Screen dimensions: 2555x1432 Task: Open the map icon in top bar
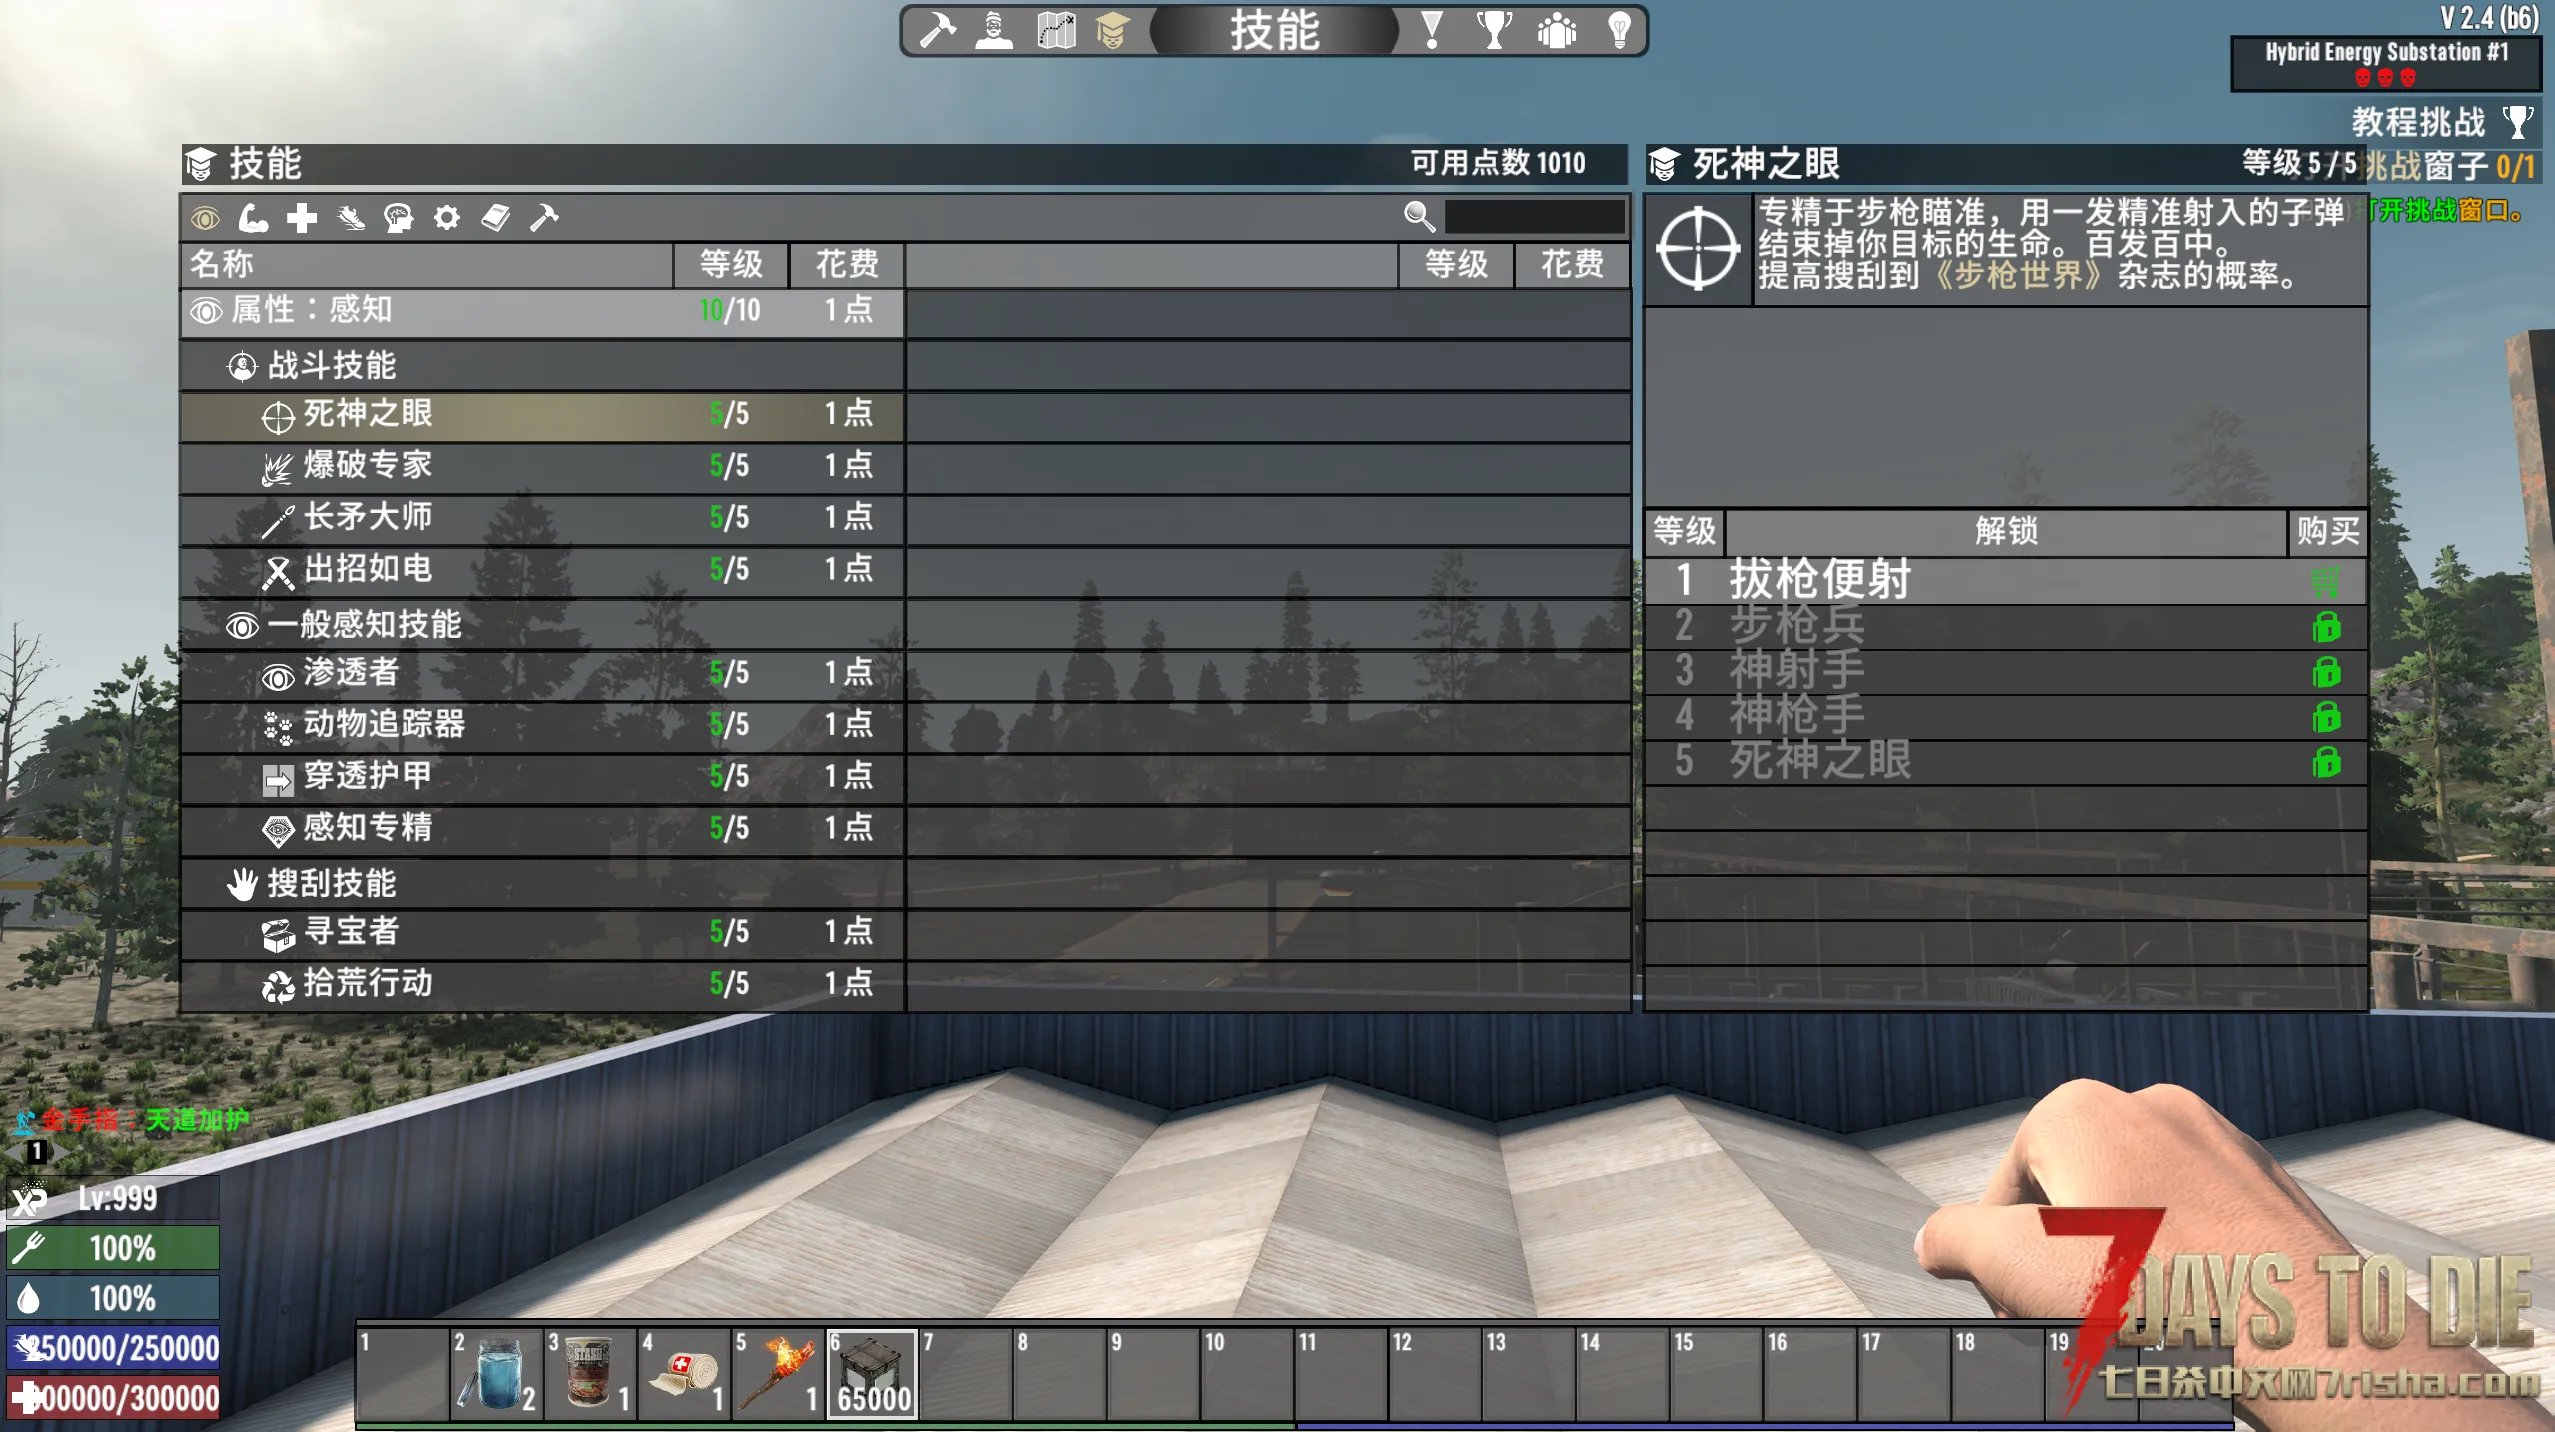pos(1055,30)
